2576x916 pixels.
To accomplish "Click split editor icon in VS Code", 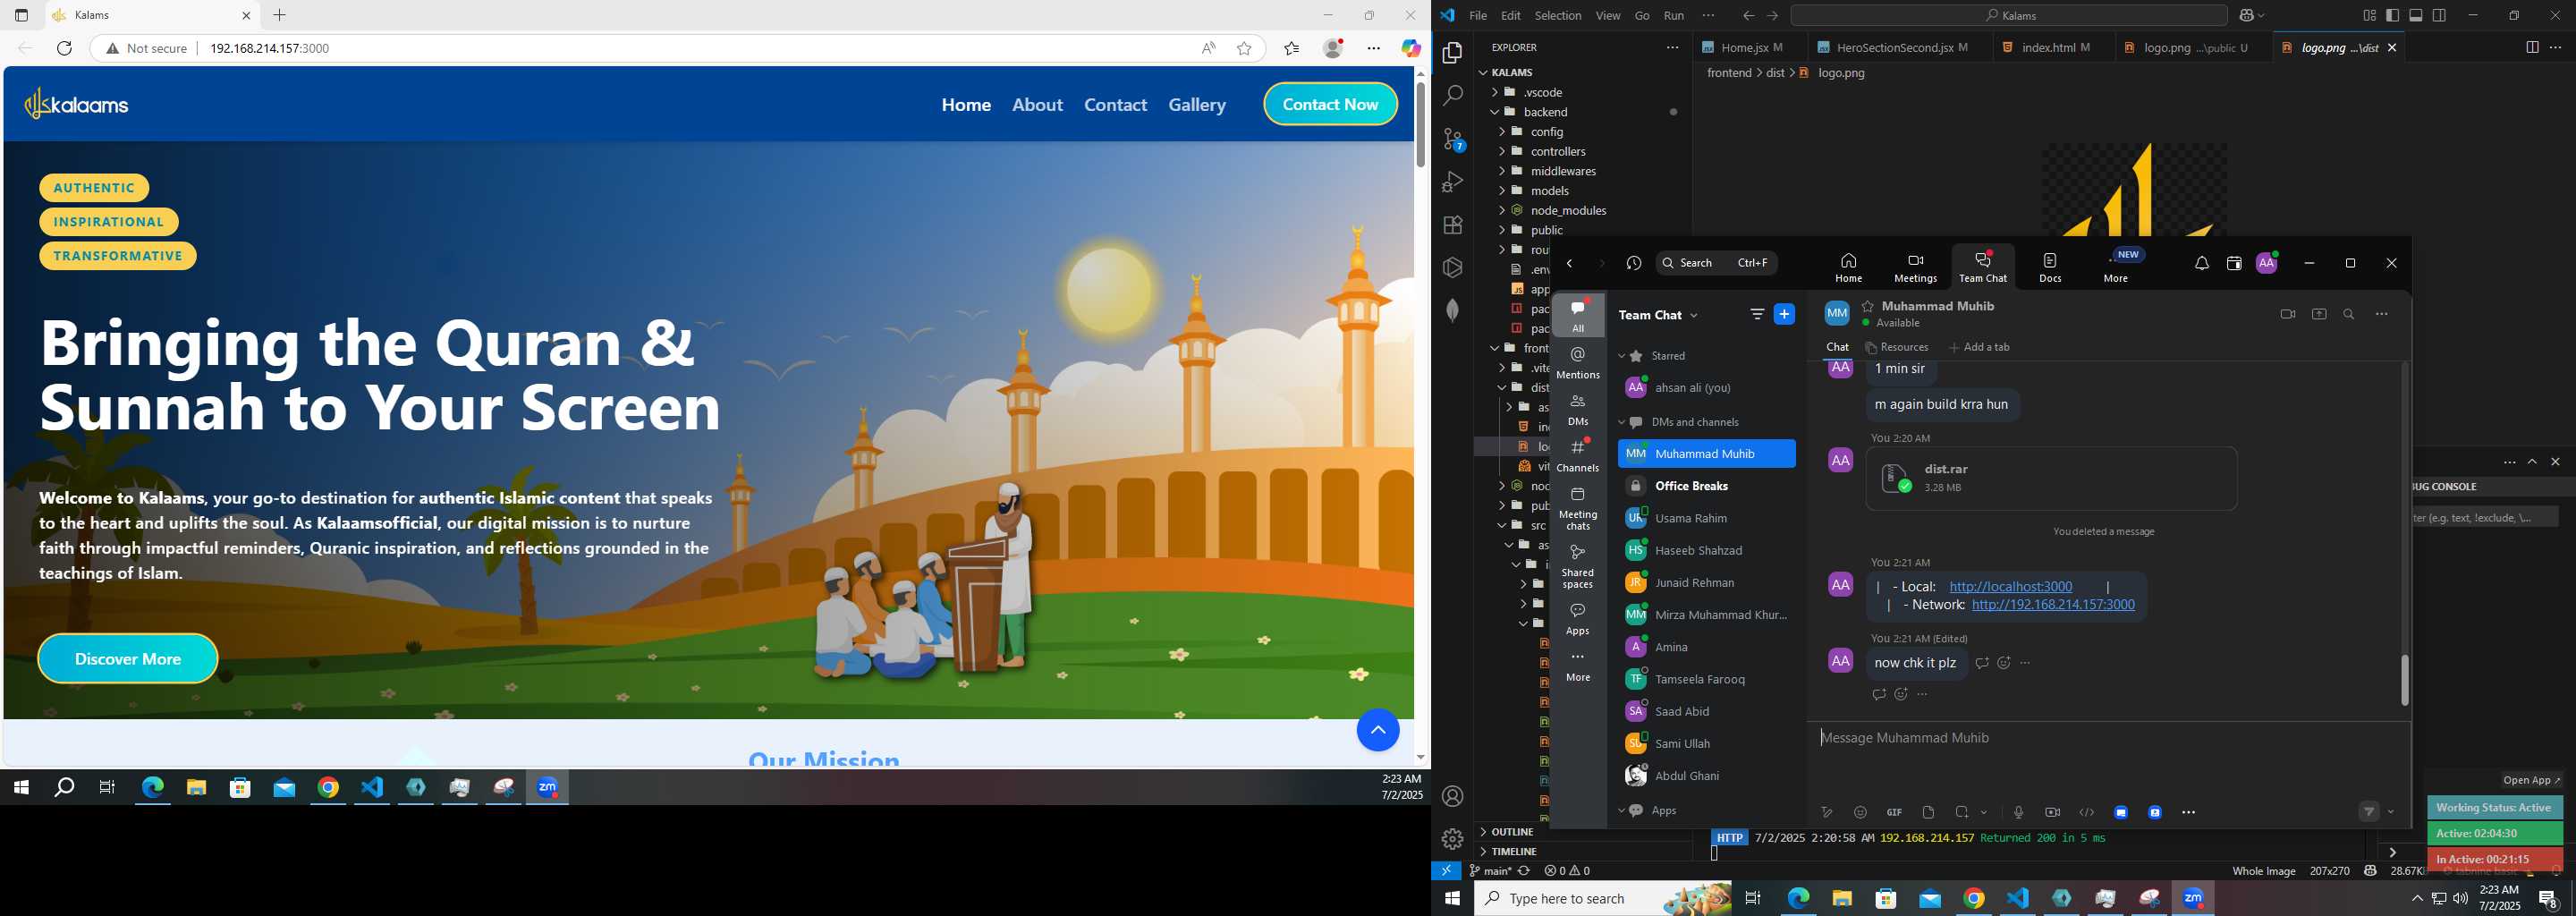I will pyautogui.click(x=2531, y=47).
